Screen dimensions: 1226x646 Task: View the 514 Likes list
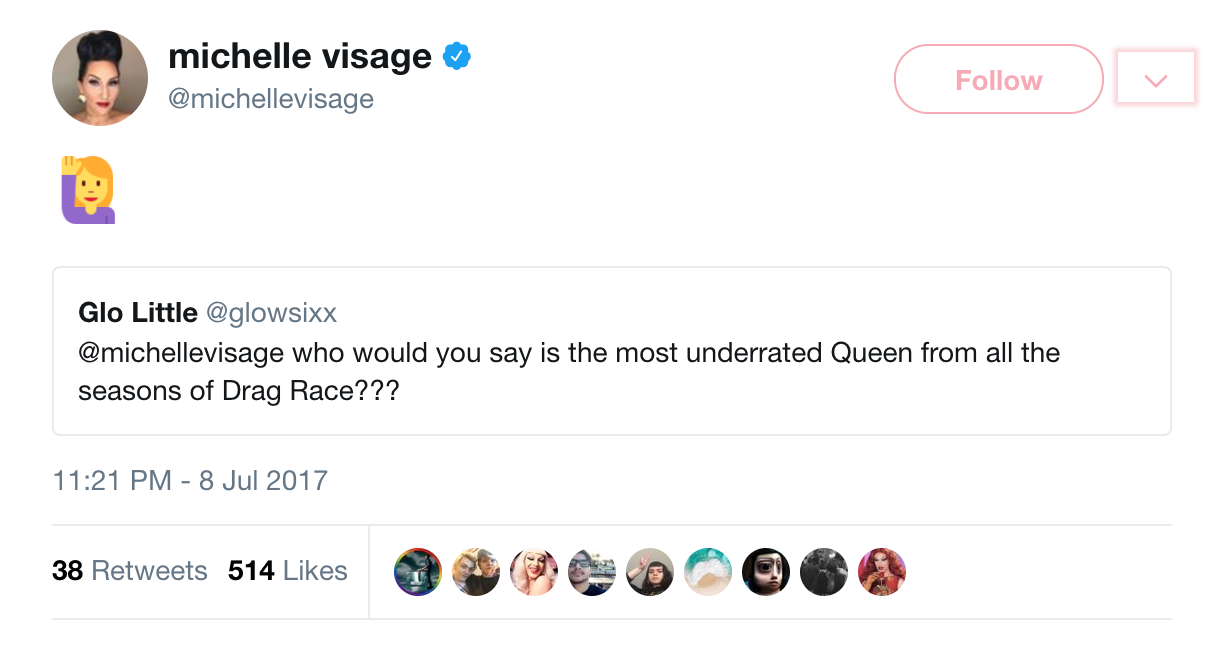coord(288,571)
